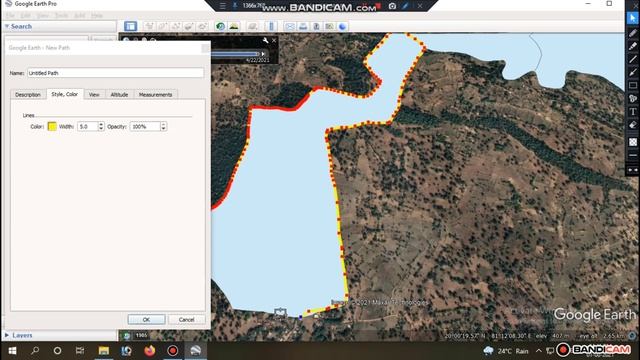
Task: Click Add Path toolbar icon
Action: point(176,27)
